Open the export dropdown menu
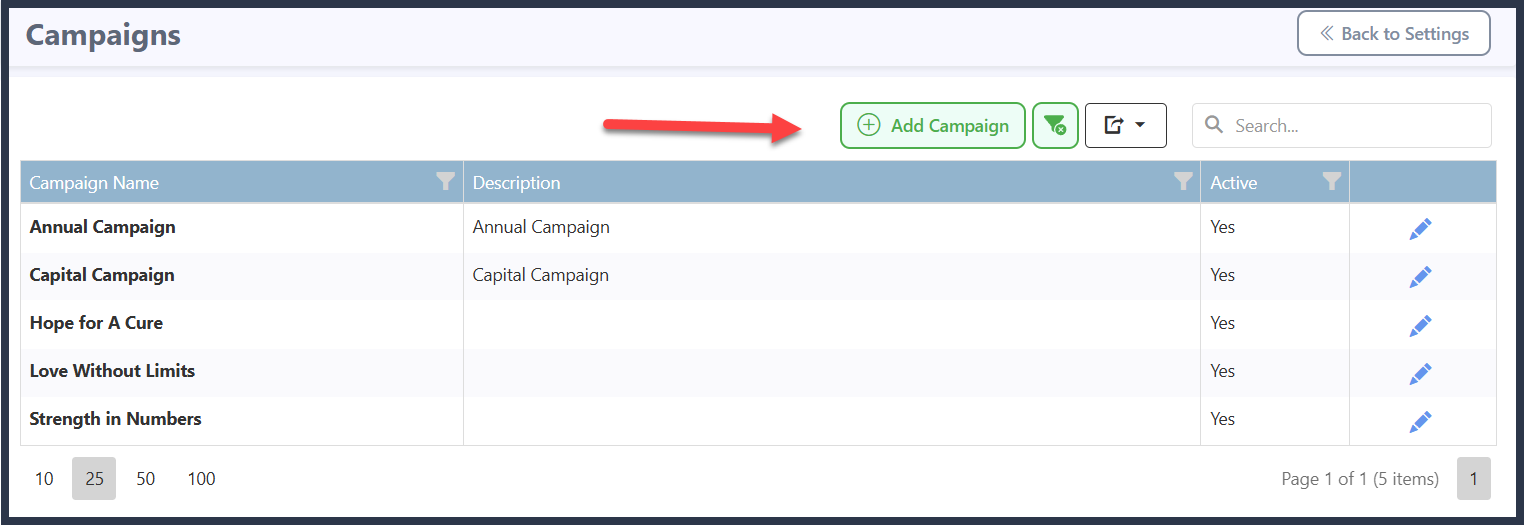The height and width of the screenshot is (525, 1524). [1125, 126]
